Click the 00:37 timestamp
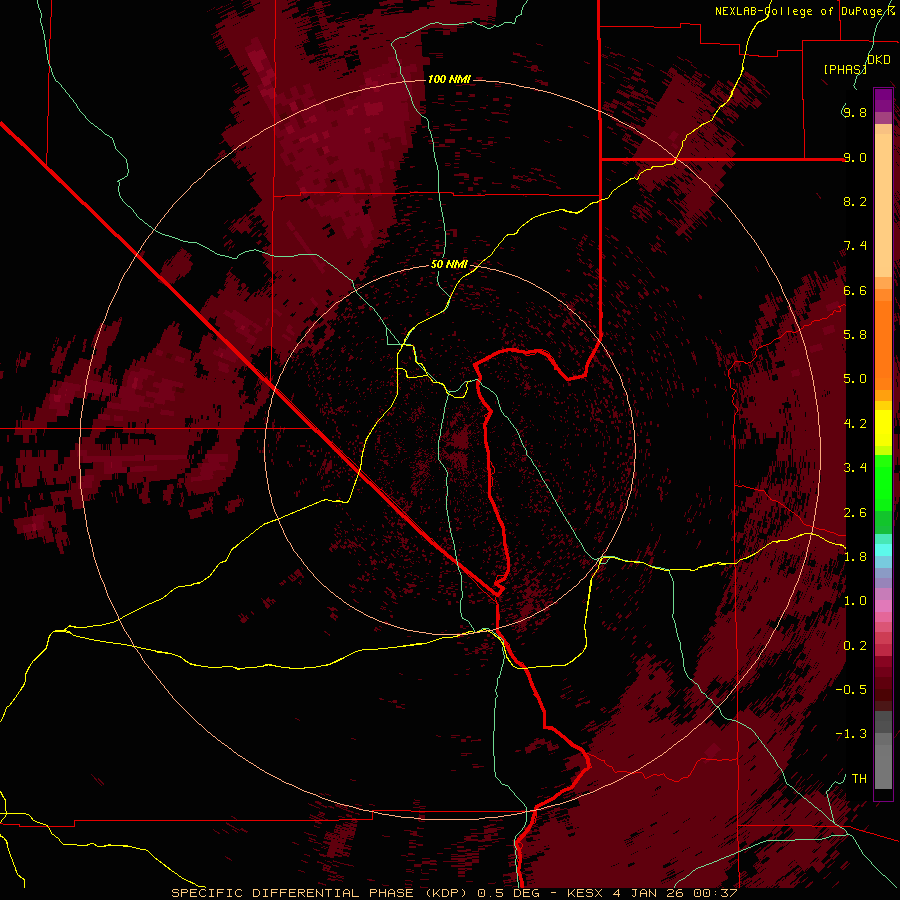900x900 pixels. pyautogui.click(x=715, y=893)
